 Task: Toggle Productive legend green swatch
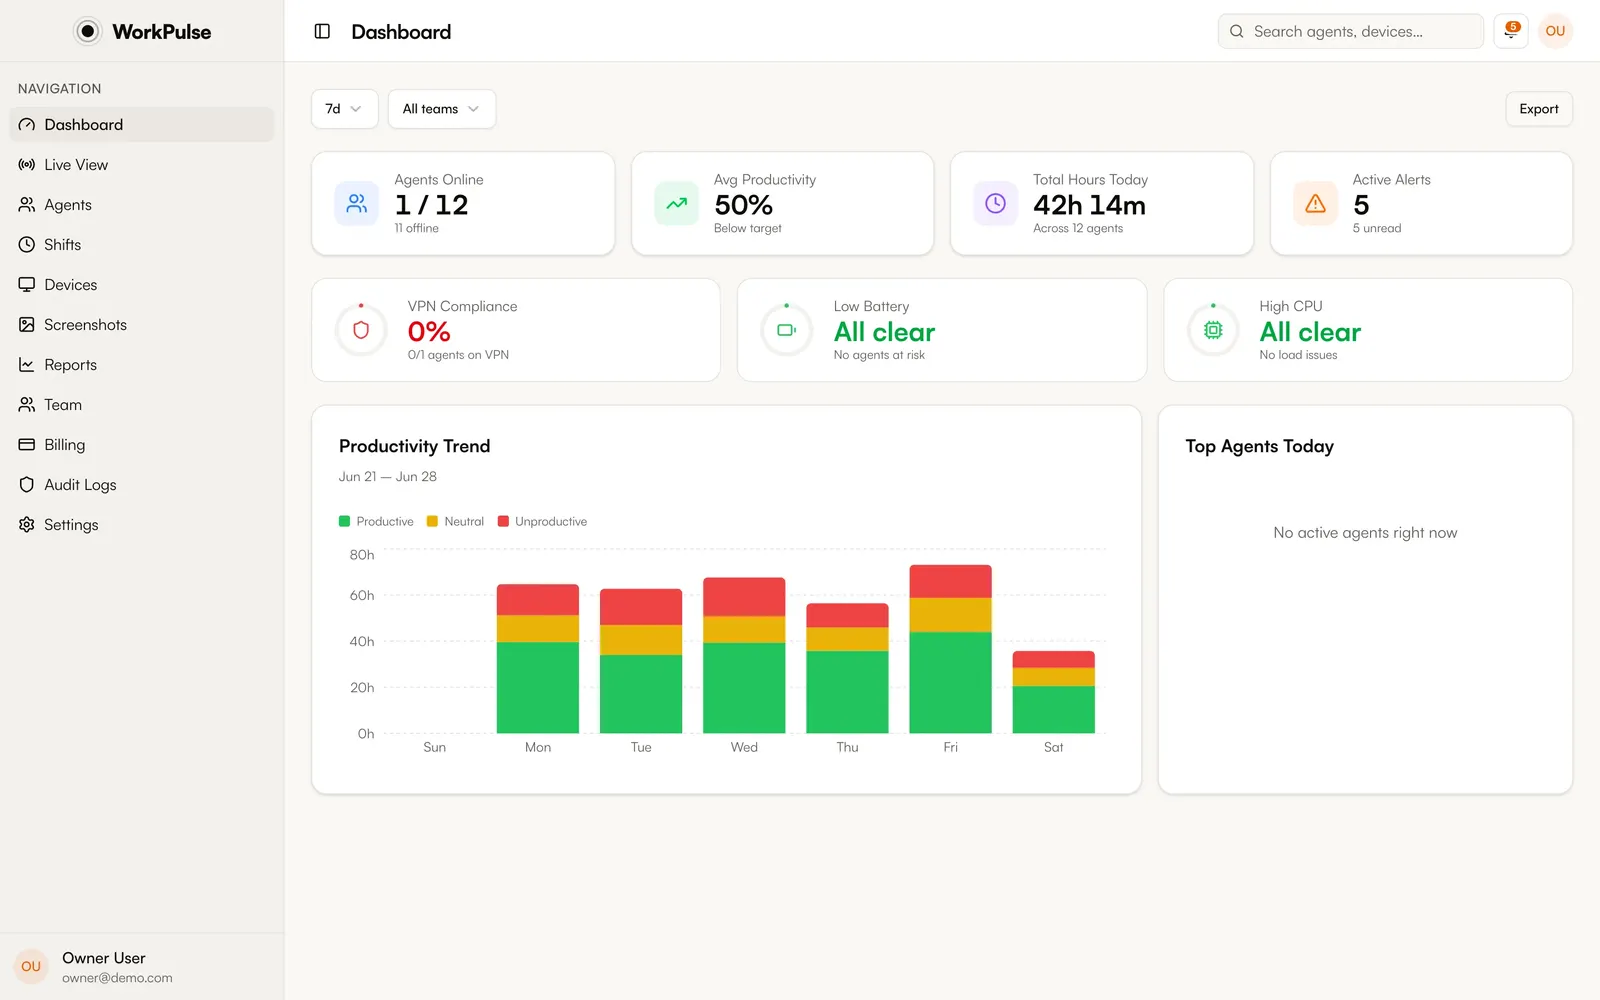344,522
